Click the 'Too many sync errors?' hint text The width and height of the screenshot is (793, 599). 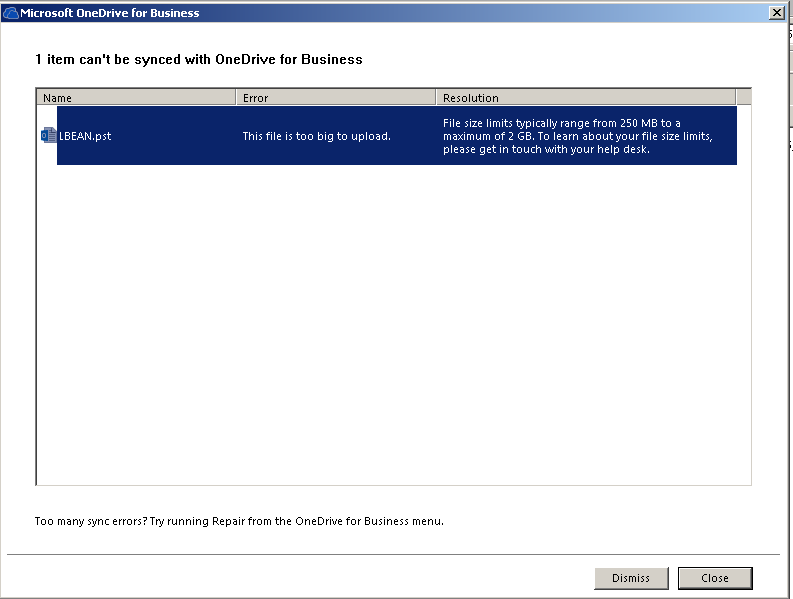tap(239, 521)
